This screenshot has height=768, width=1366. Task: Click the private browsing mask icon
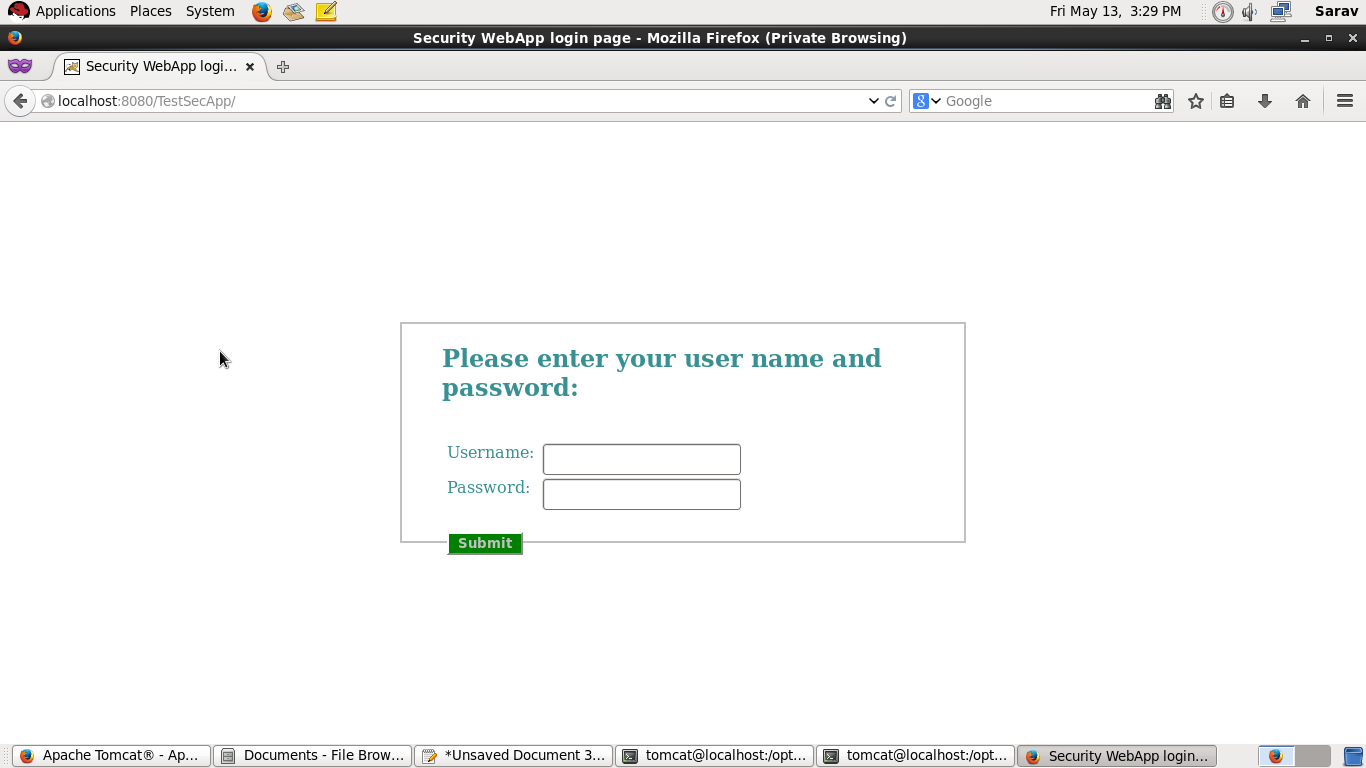pyautogui.click(x=20, y=66)
